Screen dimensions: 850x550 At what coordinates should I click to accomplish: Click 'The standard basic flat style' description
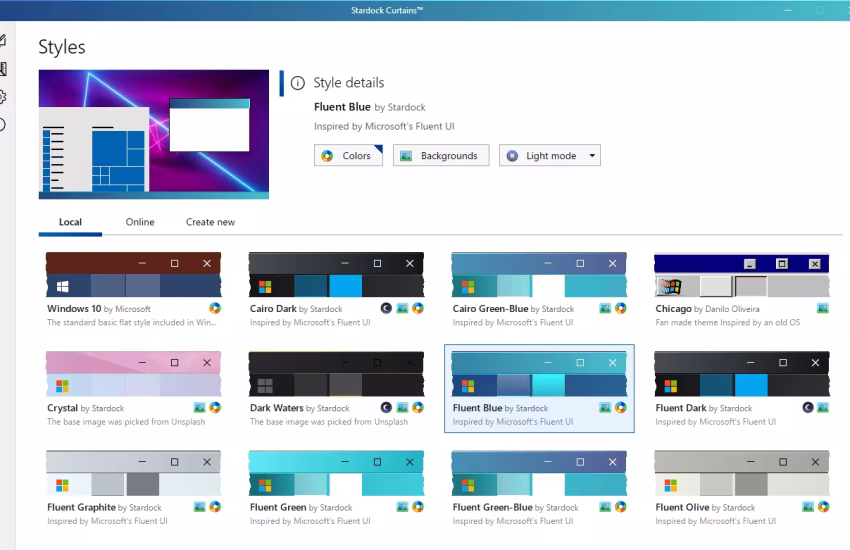[x=132, y=322]
